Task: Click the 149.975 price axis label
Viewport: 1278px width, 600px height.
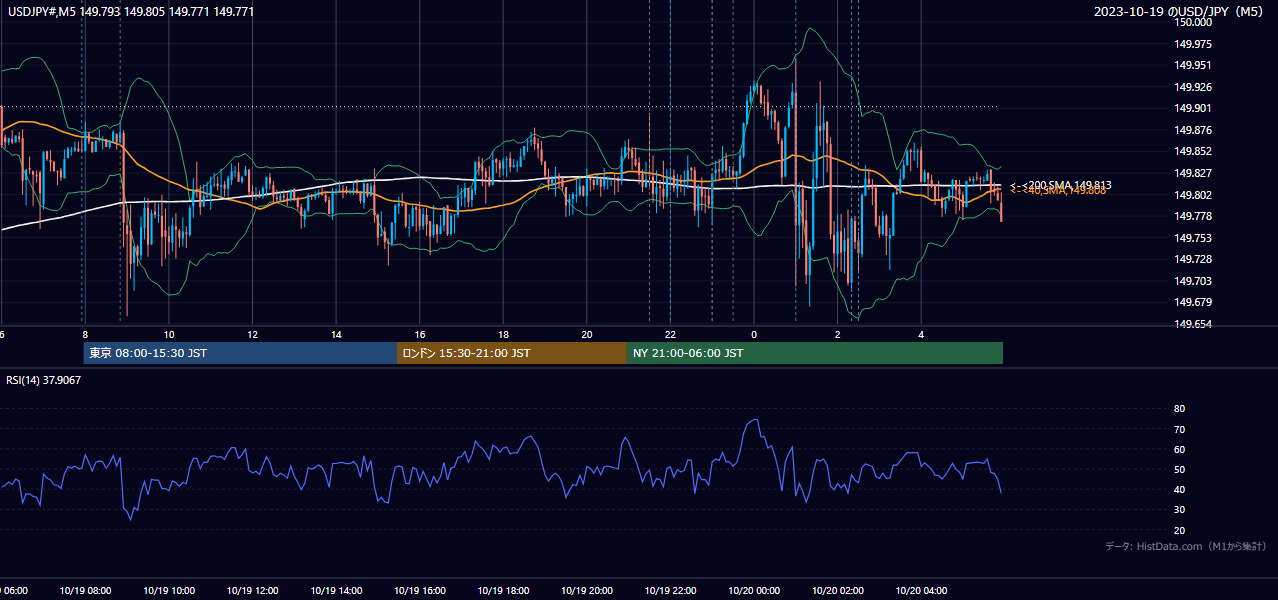Action: coord(1193,44)
